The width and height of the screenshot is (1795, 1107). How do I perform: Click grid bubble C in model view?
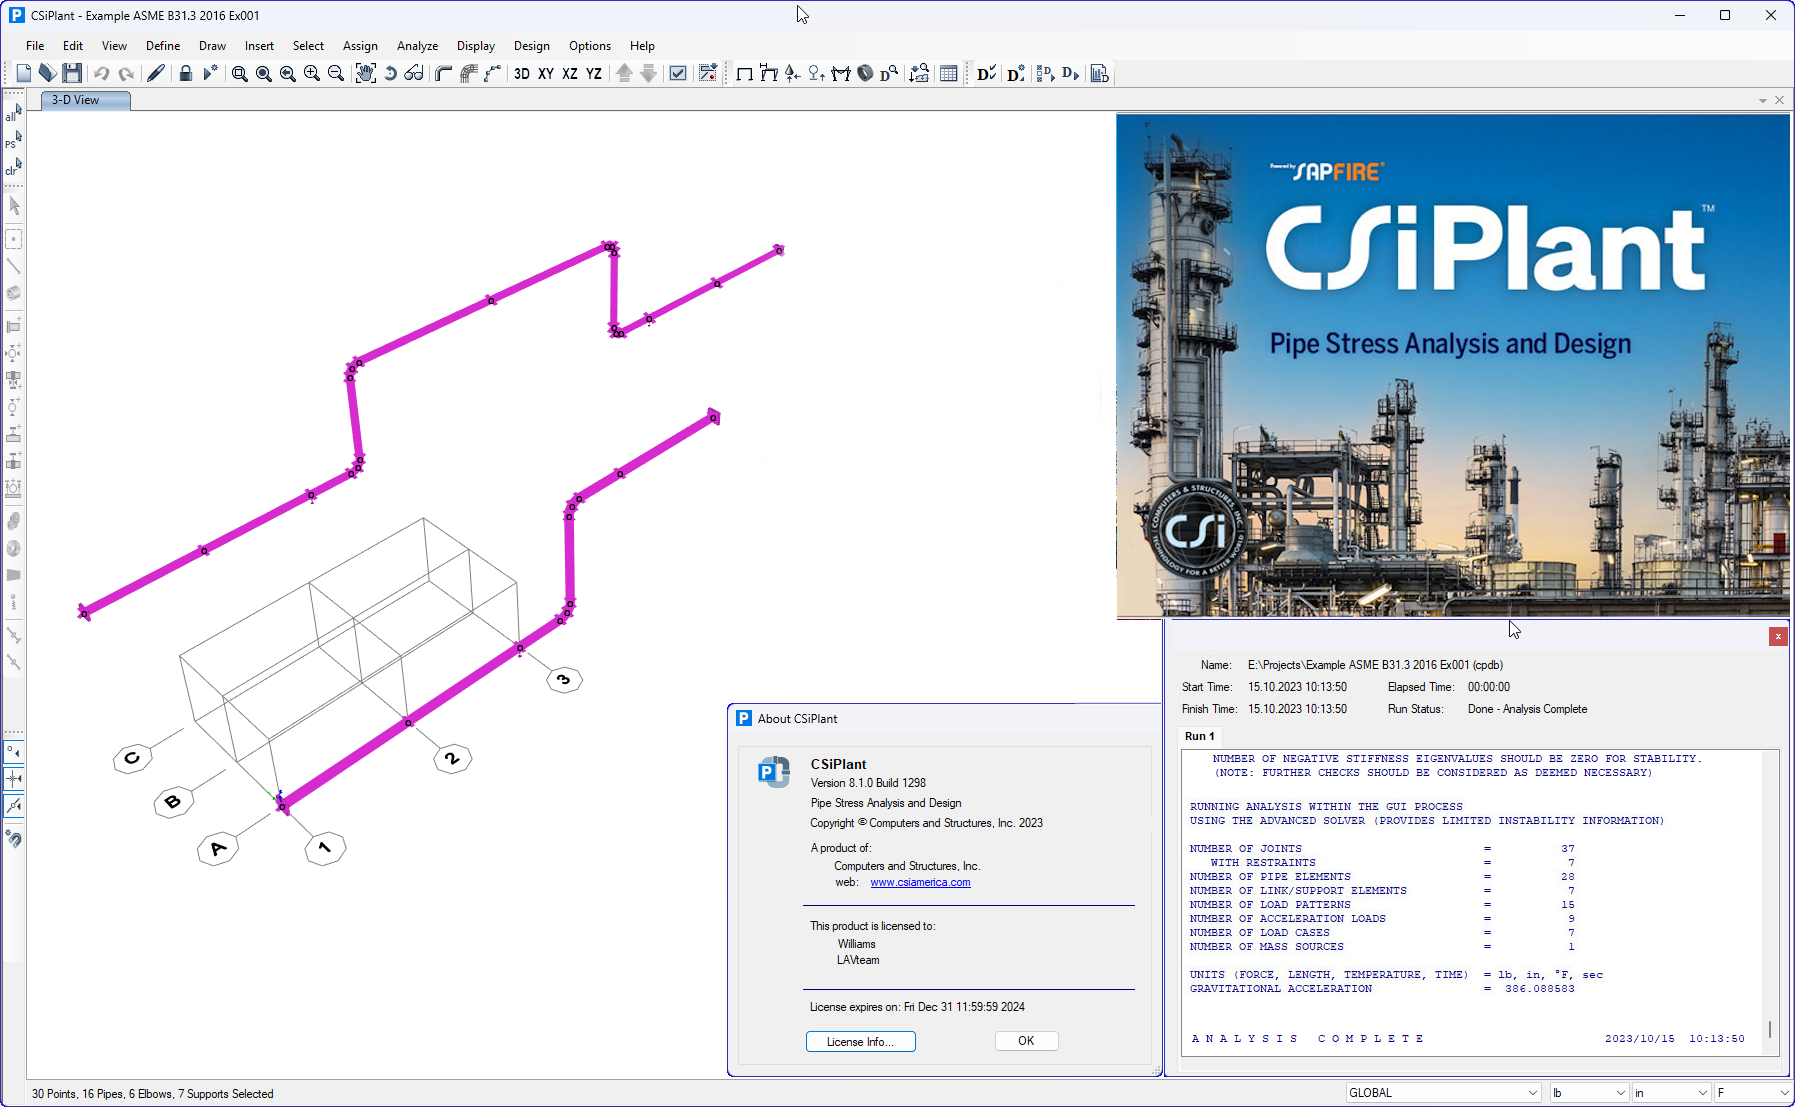[132, 759]
